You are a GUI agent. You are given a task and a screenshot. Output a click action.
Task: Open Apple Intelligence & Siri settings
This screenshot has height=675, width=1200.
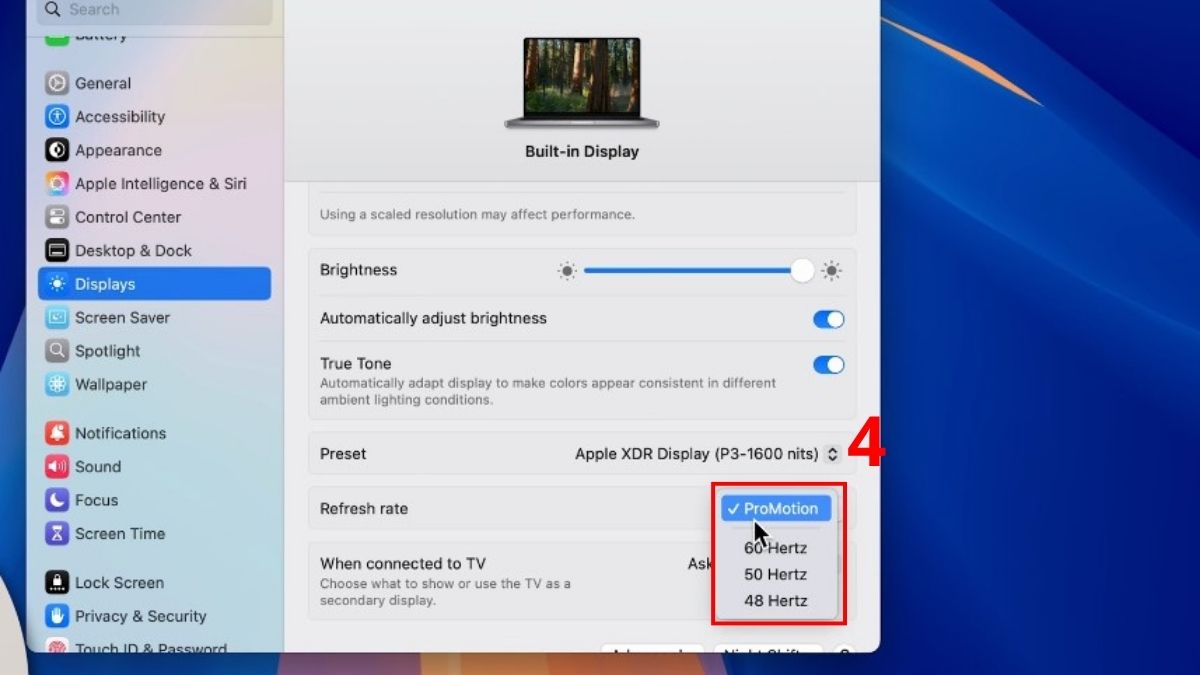tap(60, 183)
